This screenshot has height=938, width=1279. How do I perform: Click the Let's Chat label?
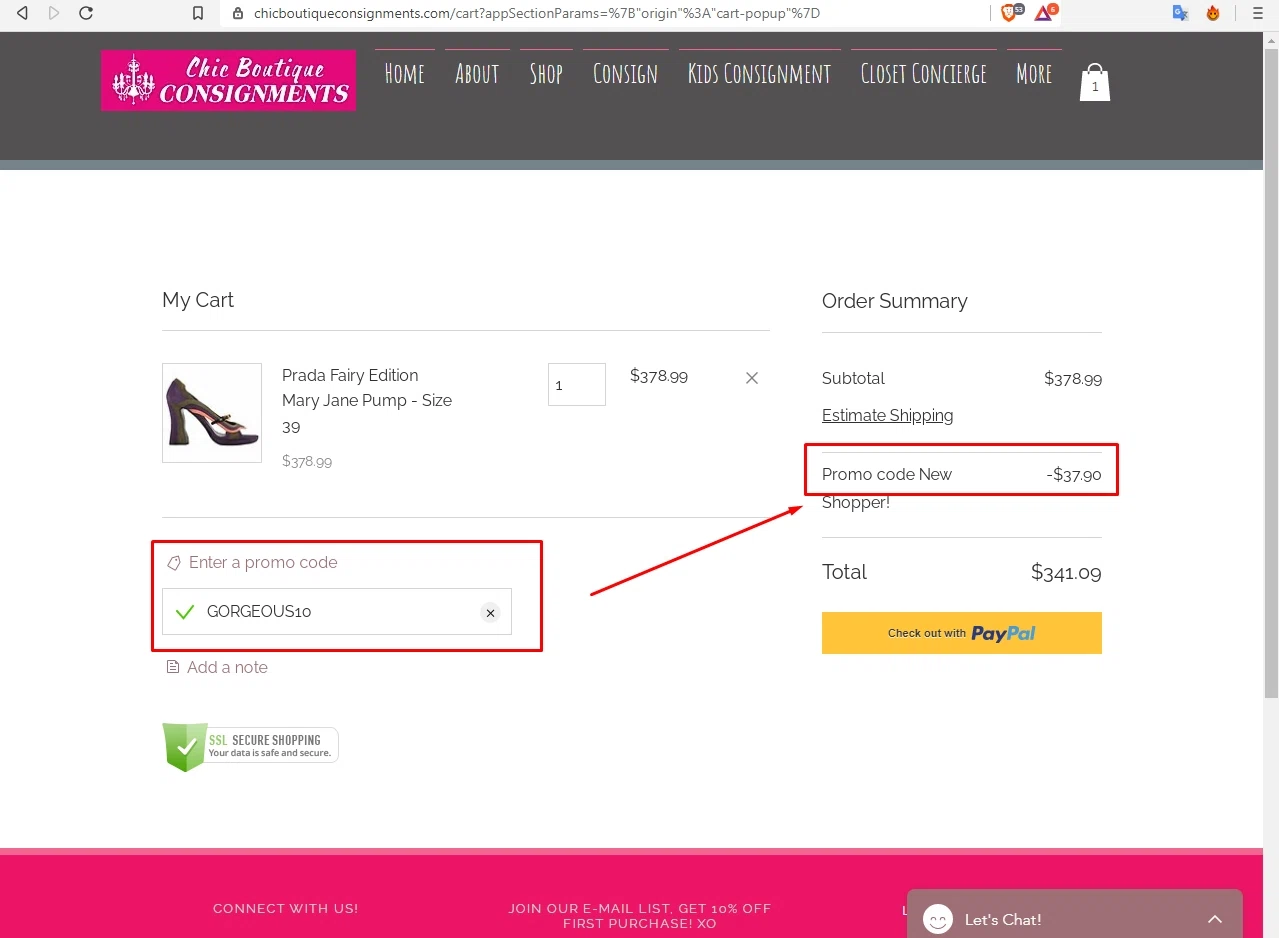[x=1003, y=919]
